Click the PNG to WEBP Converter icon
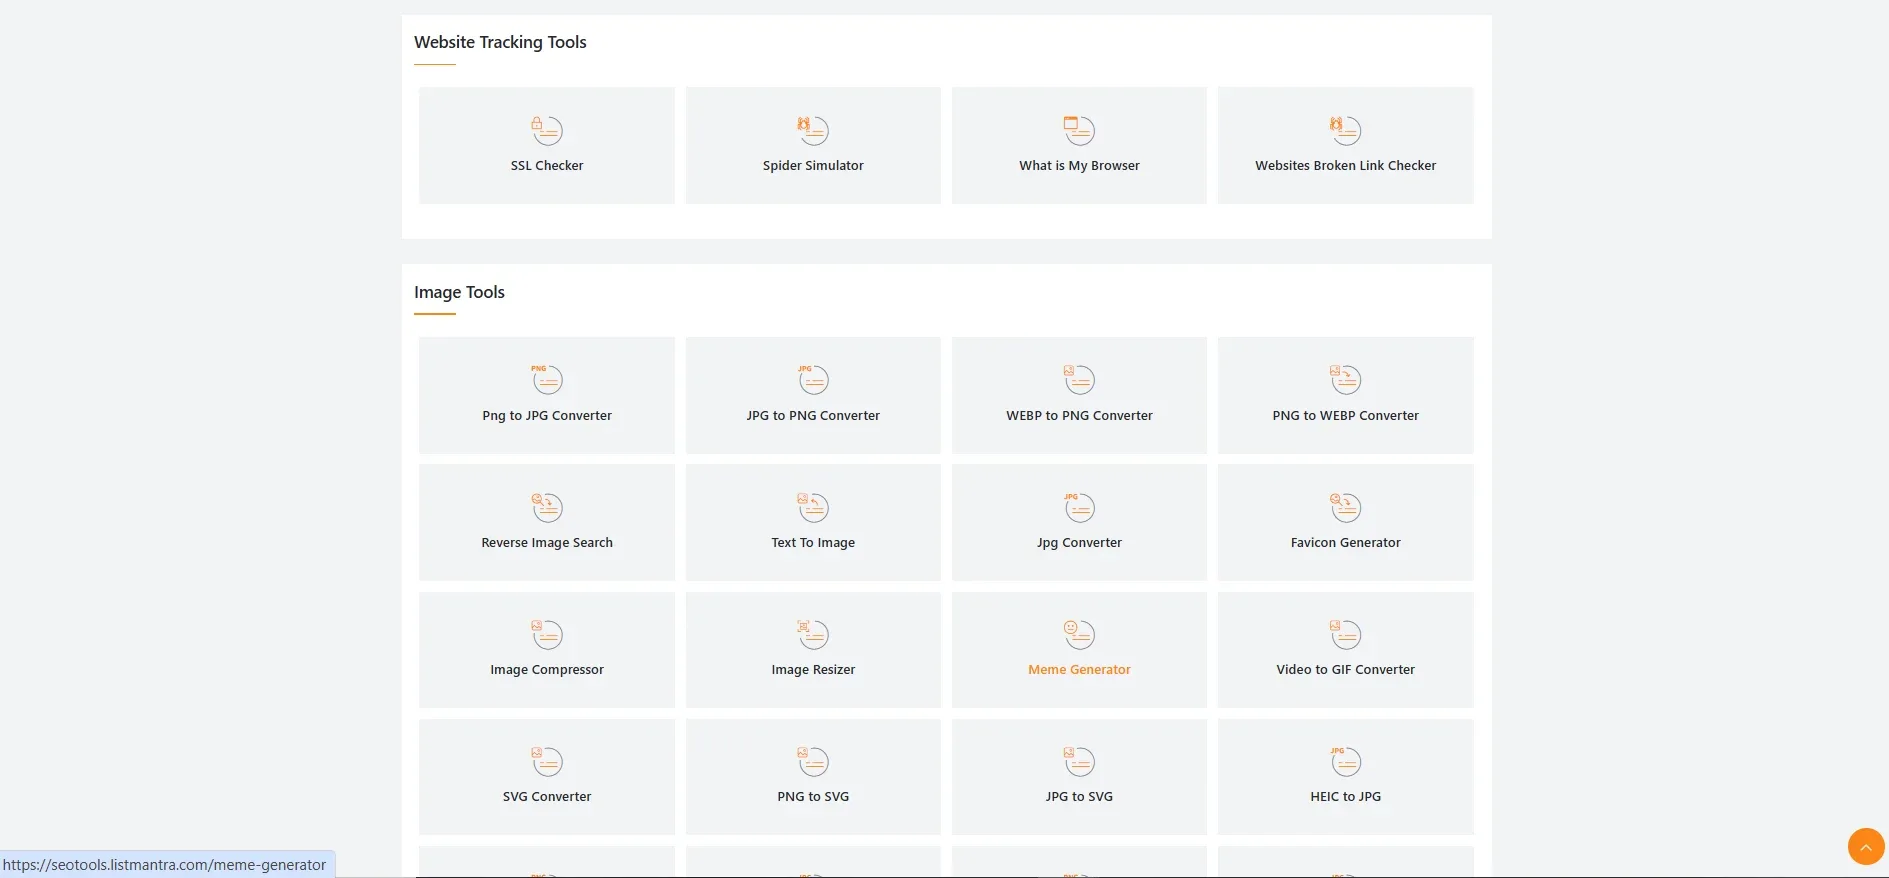Screen dimensions: 1889x878 click(1345, 380)
